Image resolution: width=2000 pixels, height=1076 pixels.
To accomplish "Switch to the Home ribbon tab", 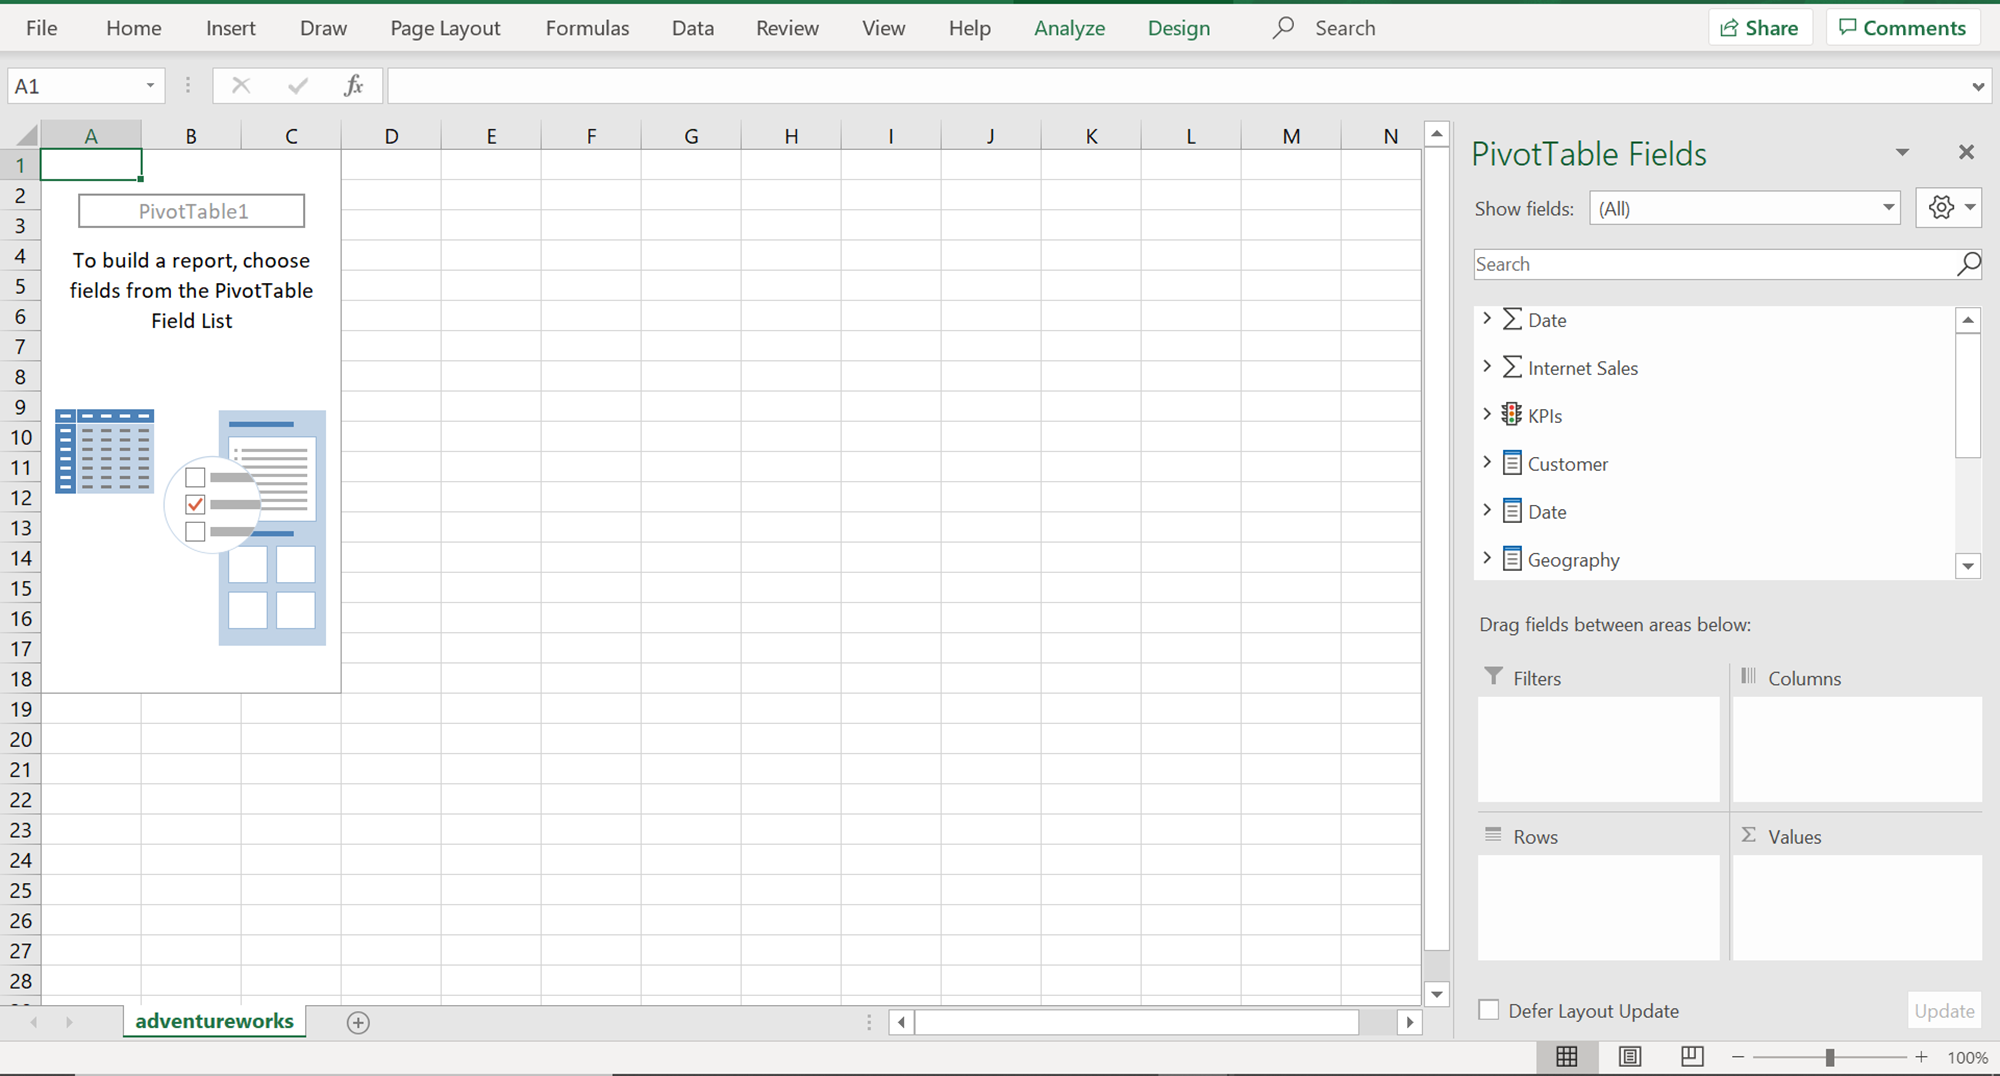I will [133, 28].
